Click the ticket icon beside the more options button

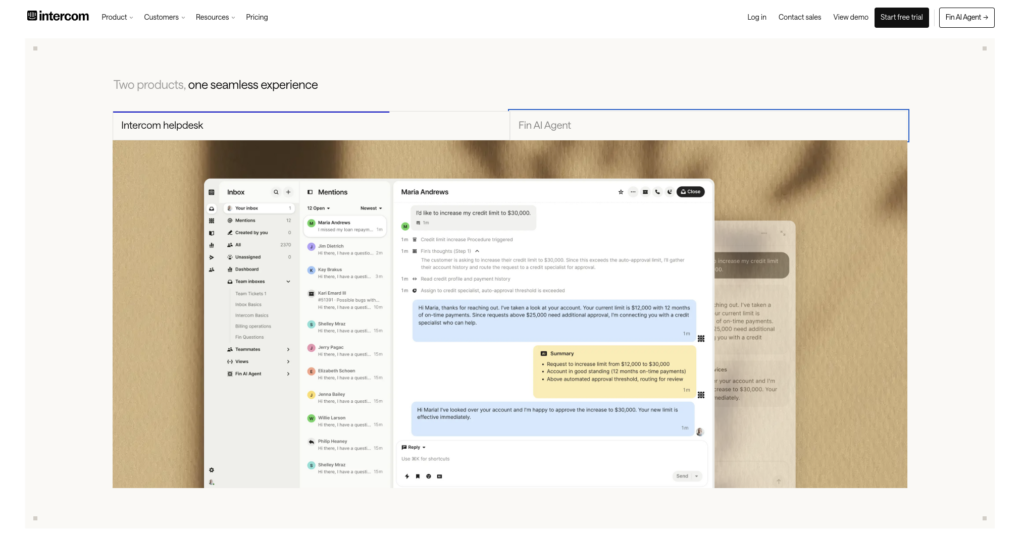(645, 192)
